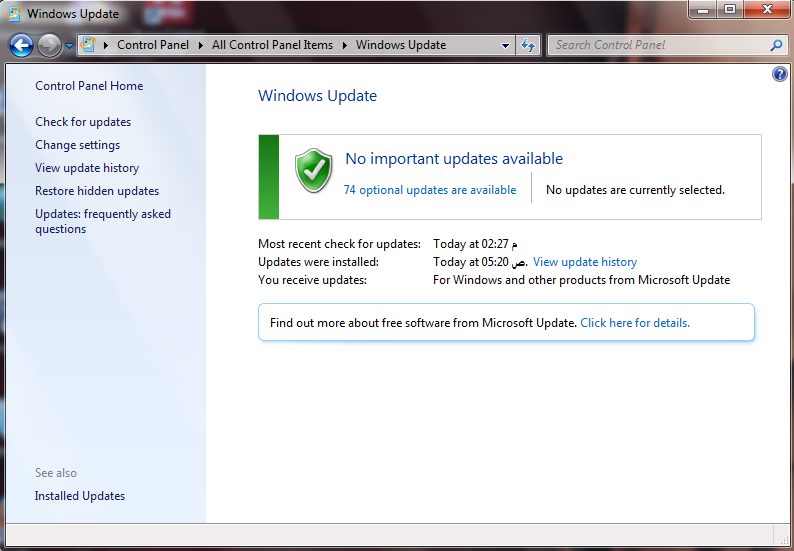Image resolution: width=794 pixels, height=551 pixels.
Task: Click inside the Search Control Panel field
Action: coord(655,45)
